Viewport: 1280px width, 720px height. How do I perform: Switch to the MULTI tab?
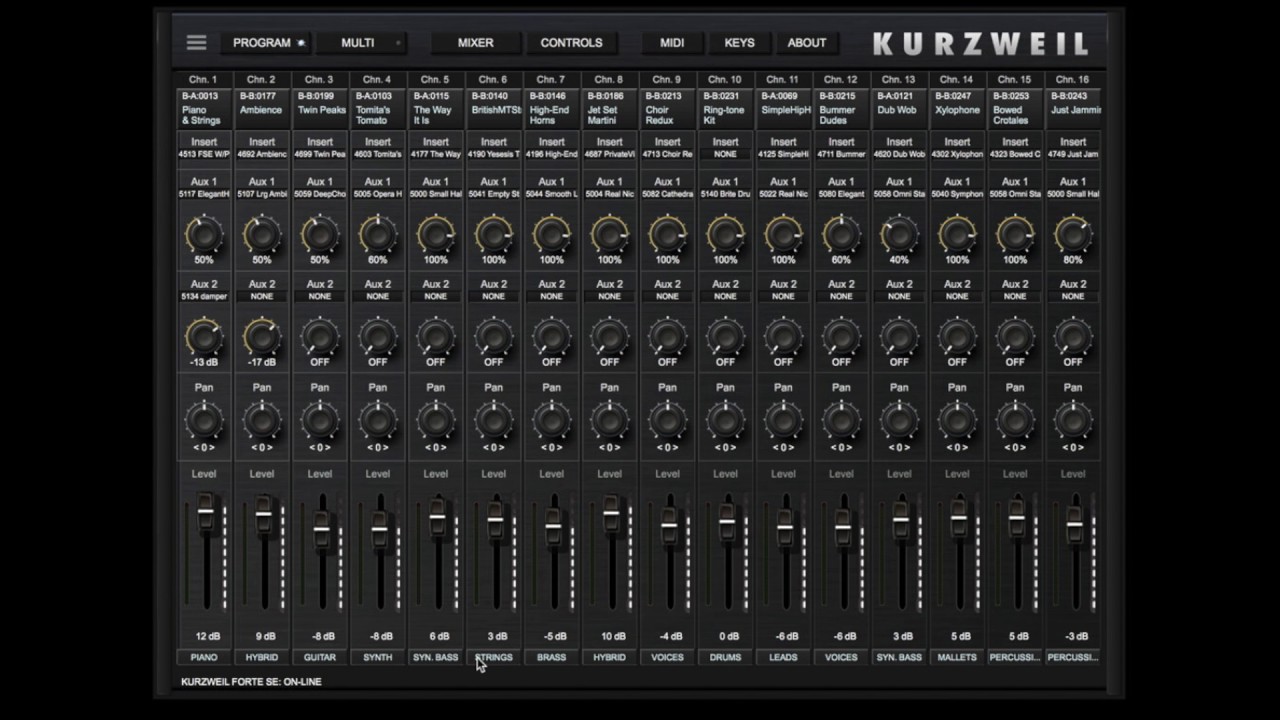click(x=361, y=43)
